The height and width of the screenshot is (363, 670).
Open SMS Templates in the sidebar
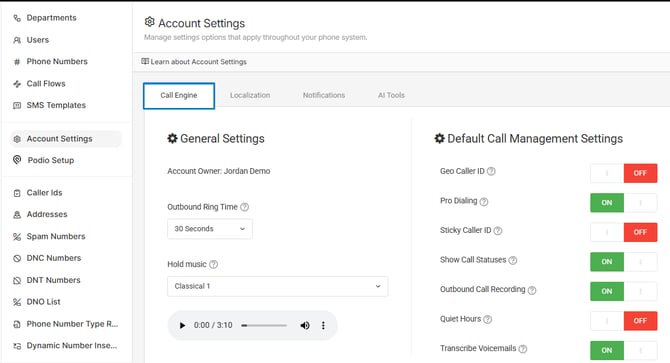[x=56, y=105]
